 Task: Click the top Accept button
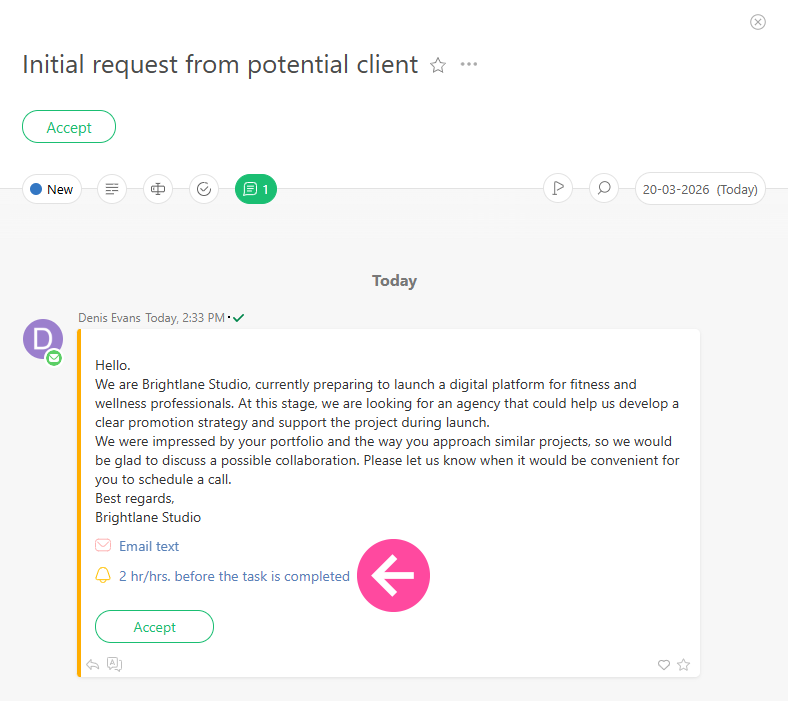click(69, 127)
